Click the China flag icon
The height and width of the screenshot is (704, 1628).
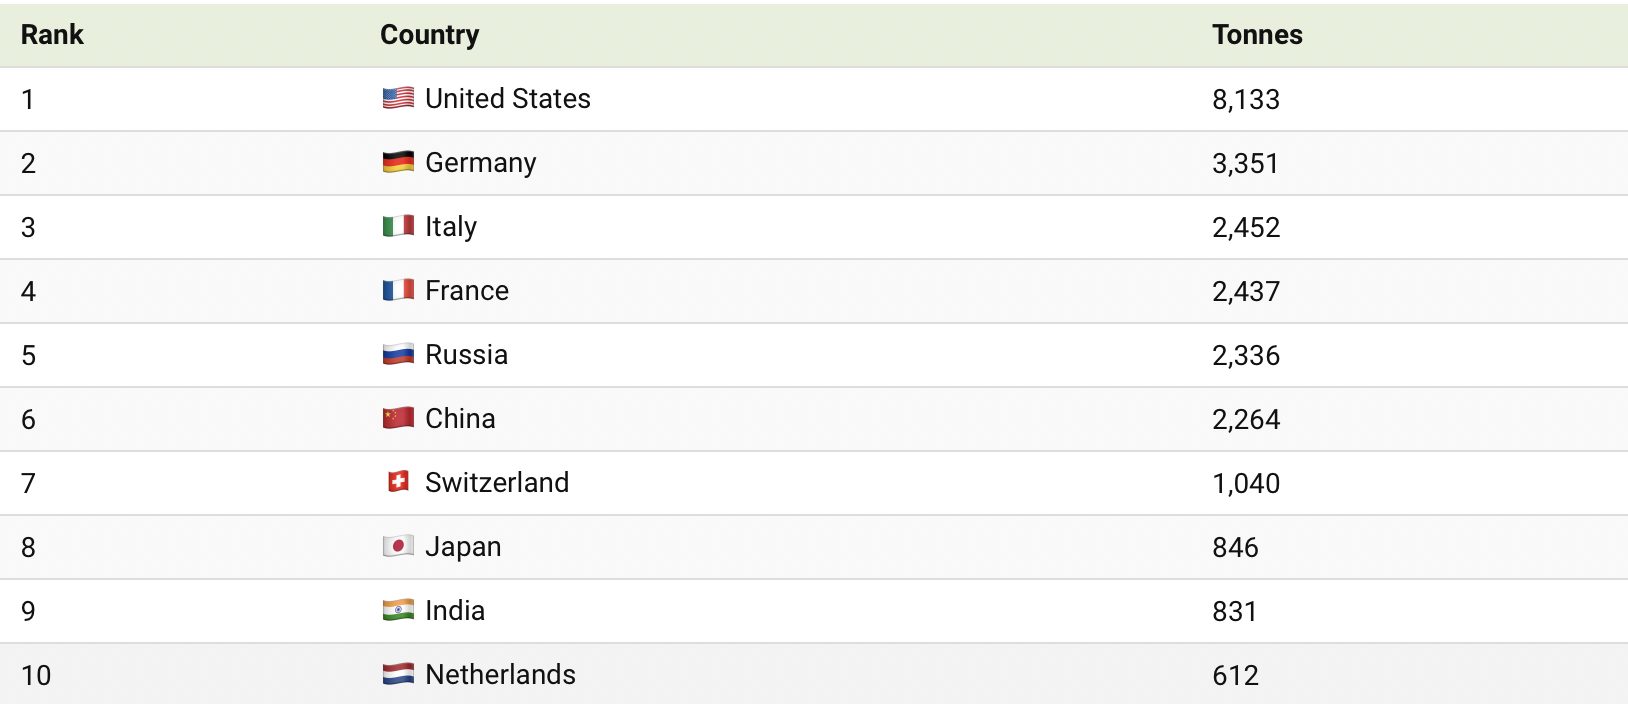(398, 418)
